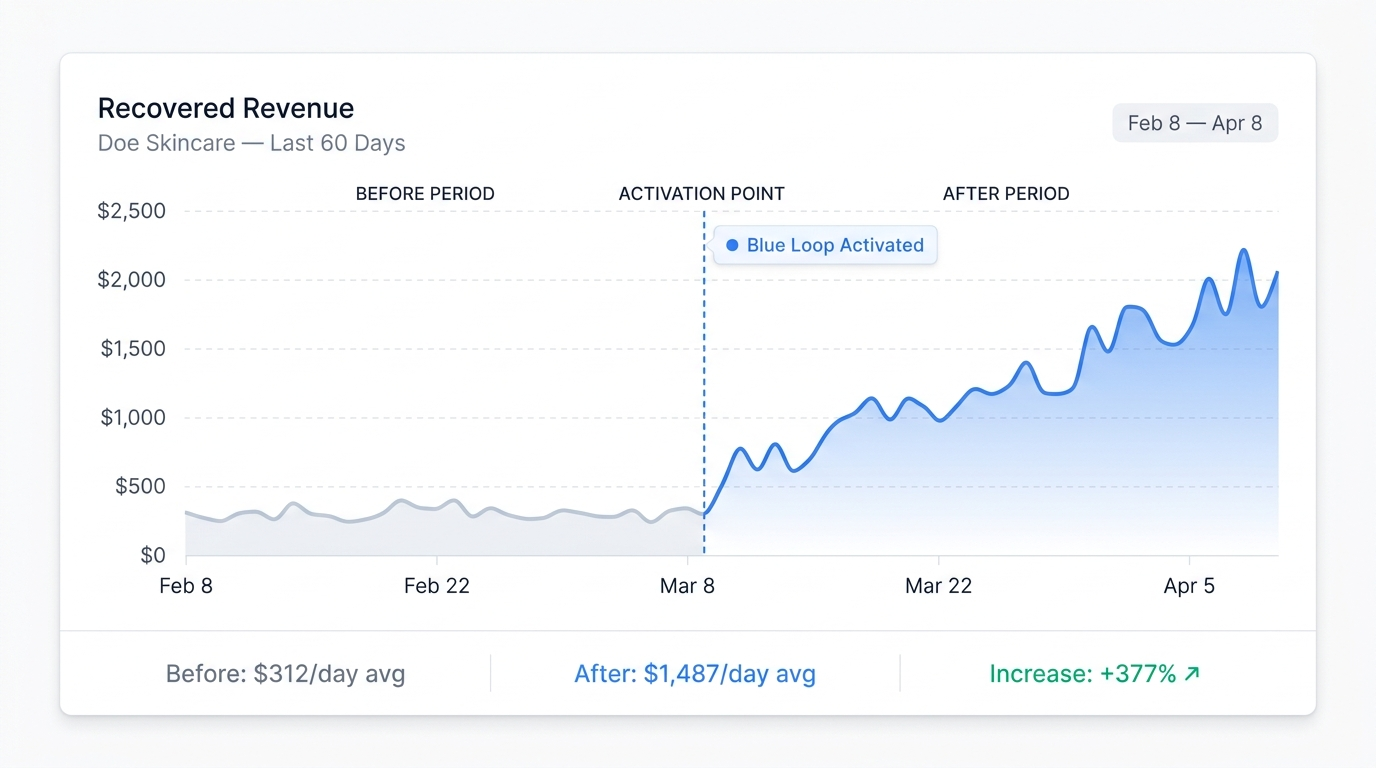Click the Recovered Revenue title
Viewport: 1376px width, 768px height.
(x=225, y=108)
